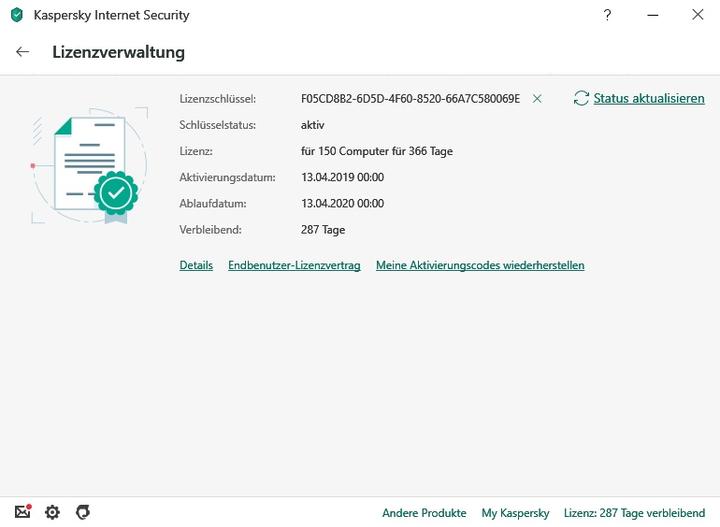
Task: Open the notifications envelope icon
Action: [x=22, y=512]
